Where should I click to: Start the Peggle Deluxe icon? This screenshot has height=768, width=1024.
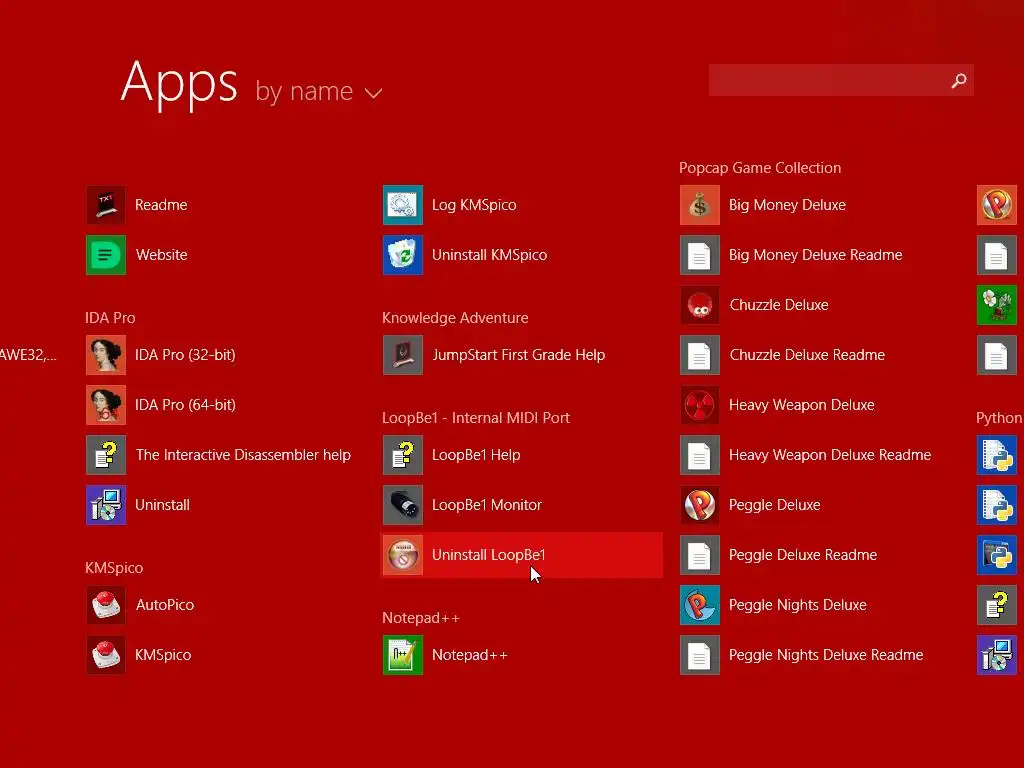[x=699, y=505]
